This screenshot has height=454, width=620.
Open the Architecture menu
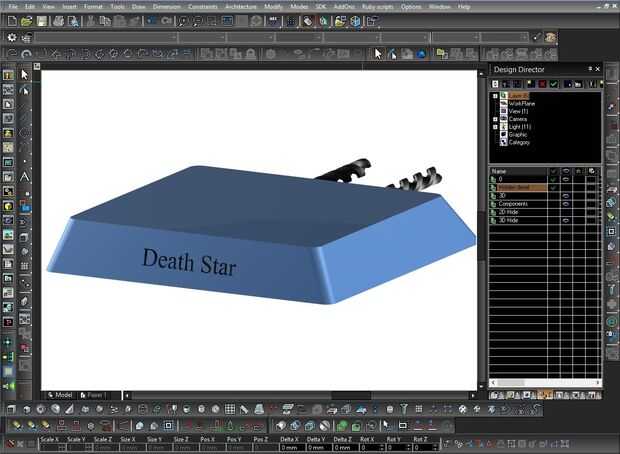click(241, 6)
